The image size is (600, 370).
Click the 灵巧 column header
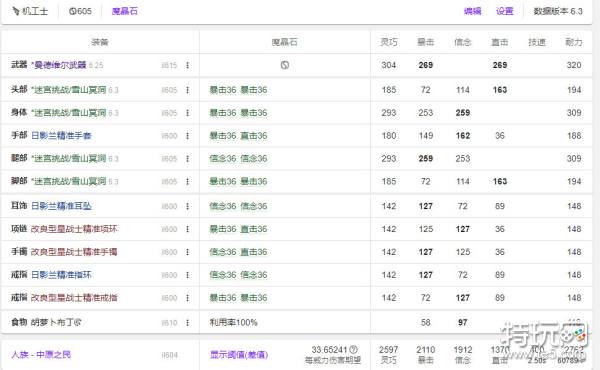(389, 42)
